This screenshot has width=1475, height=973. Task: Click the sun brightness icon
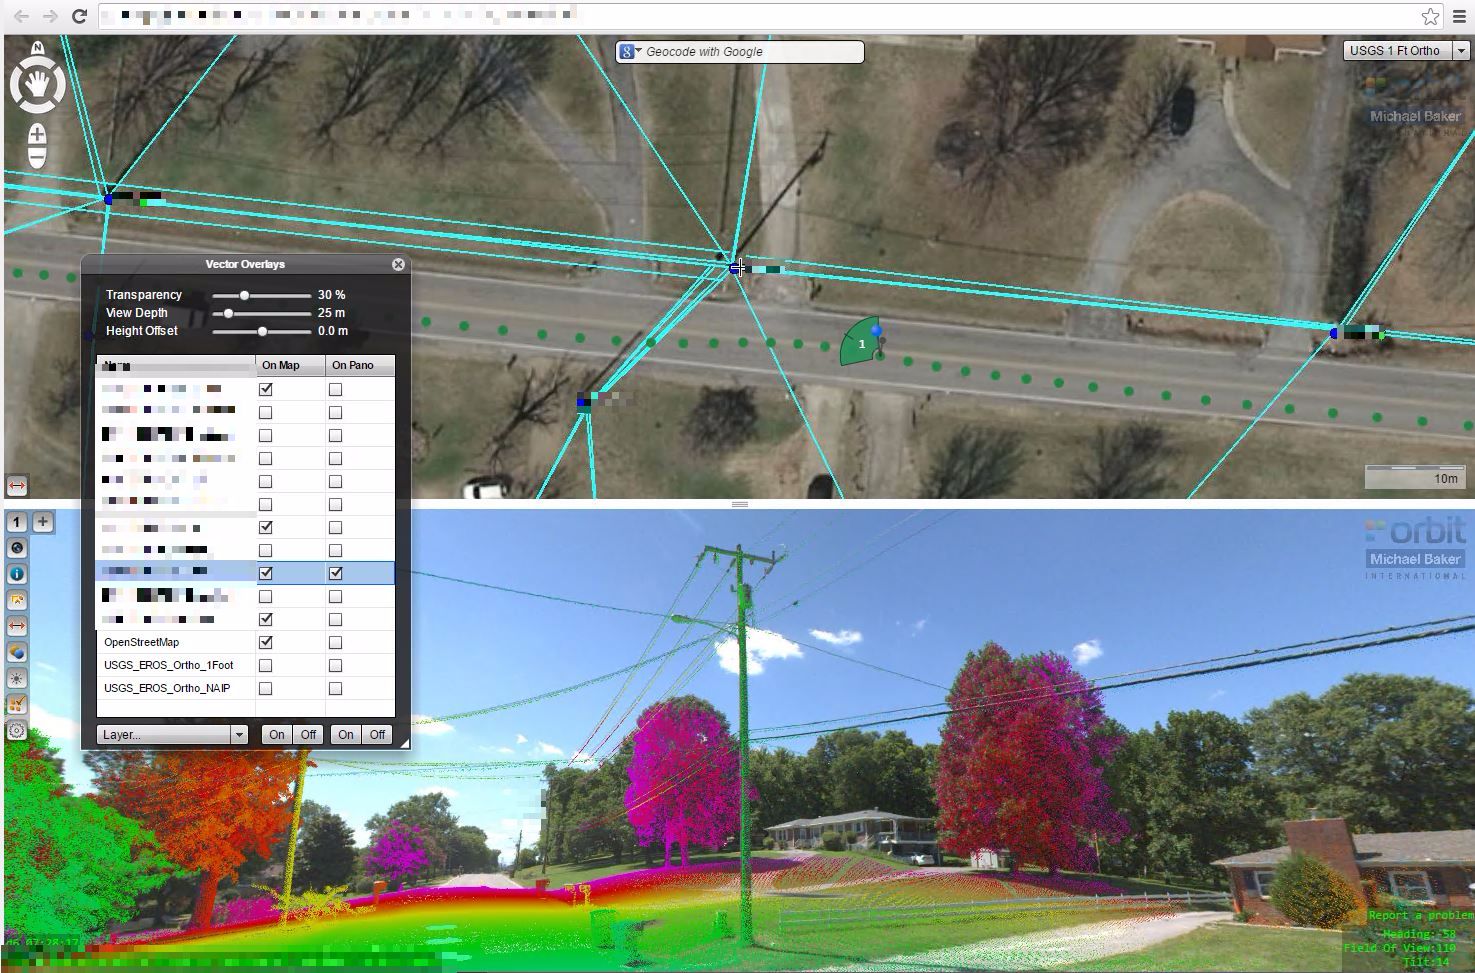[x=17, y=679]
